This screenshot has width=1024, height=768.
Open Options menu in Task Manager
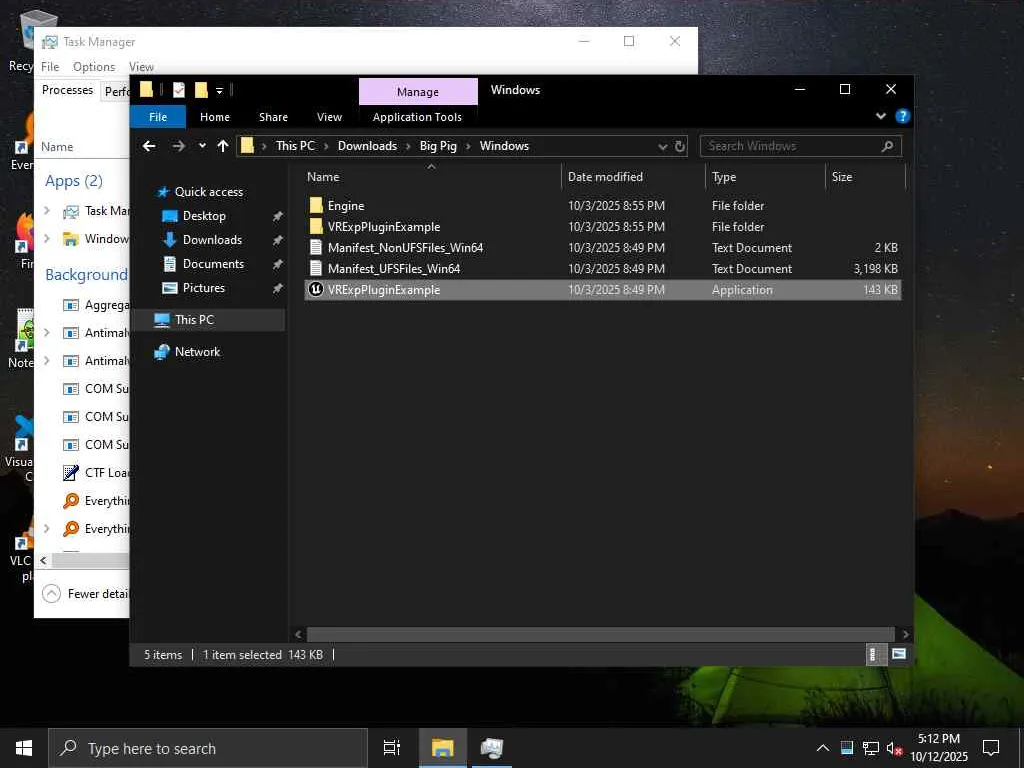click(x=94, y=67)
